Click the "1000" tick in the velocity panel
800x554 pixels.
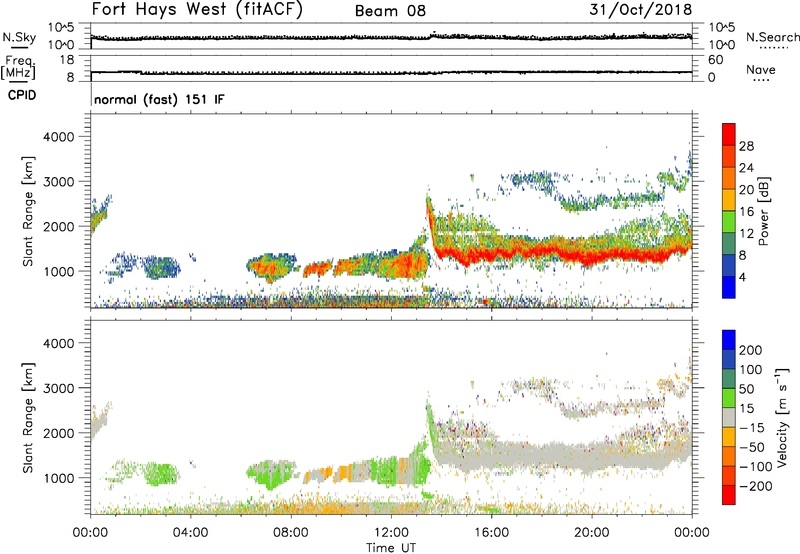click(x=59, y=478)
